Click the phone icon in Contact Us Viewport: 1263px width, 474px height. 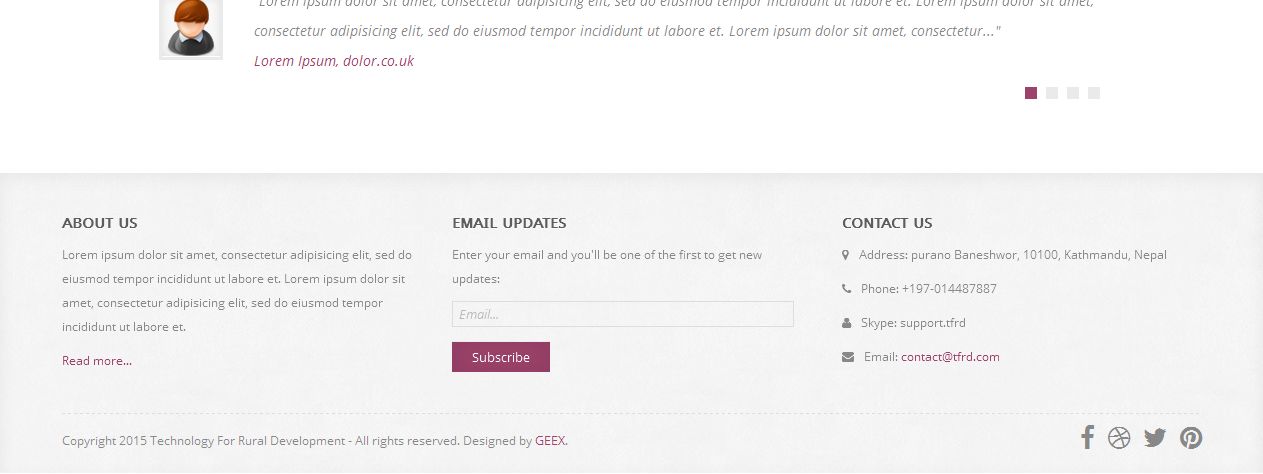pyautogui.click(x=847, y=289)
